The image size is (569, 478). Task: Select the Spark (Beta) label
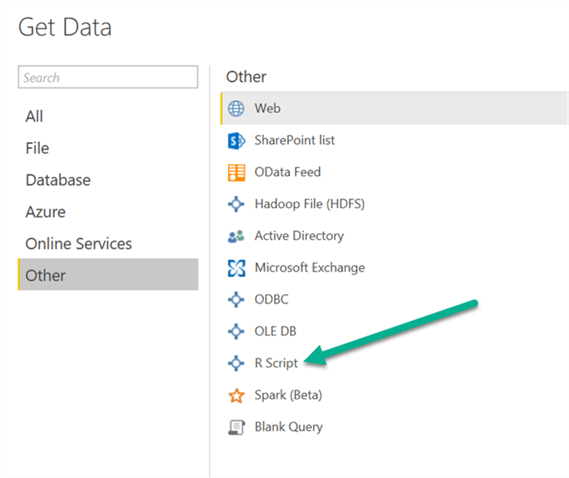(x=288, y=395)
